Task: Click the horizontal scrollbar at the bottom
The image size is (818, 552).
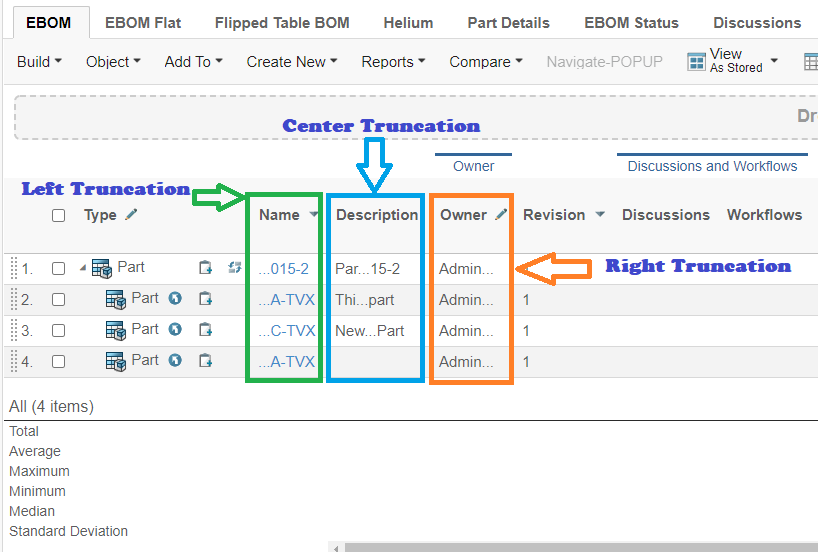Action: (580, 547)
